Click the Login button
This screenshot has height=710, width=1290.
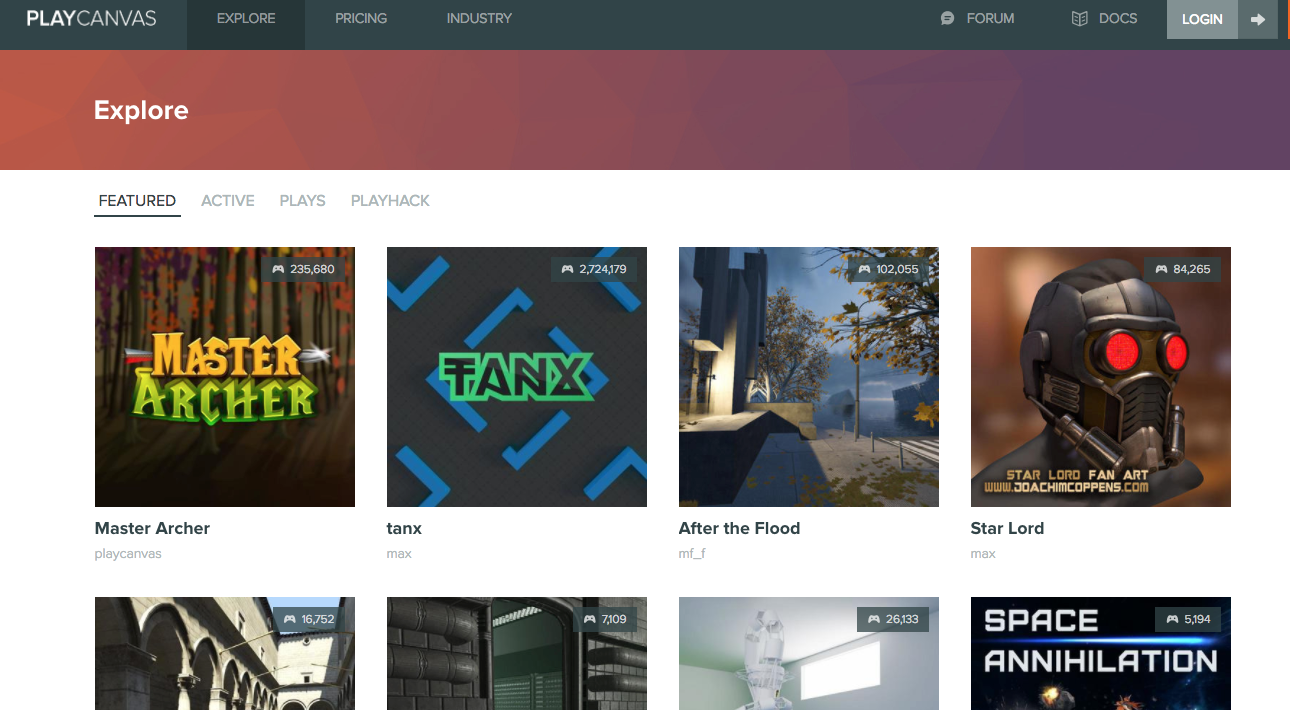[x=1202, y=19]
